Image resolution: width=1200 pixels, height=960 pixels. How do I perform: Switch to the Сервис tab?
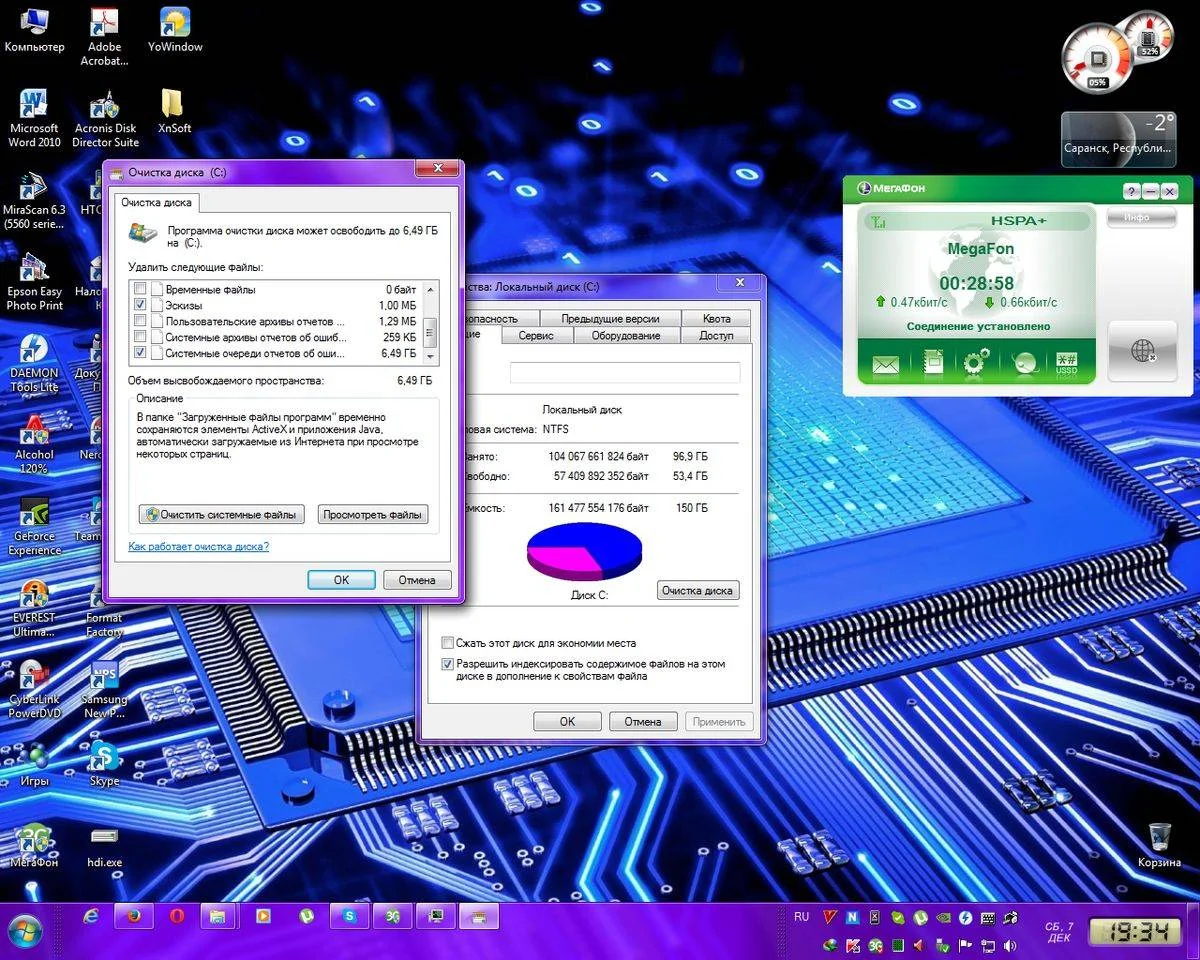(x=536, y=336)
